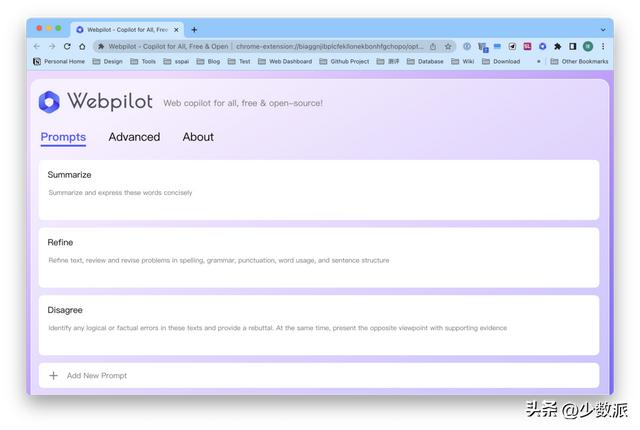This screenshot has height=430, width=640.
Task: Open the Summarize prompt card
Action: pyautogui.click(x=319, y=190)
